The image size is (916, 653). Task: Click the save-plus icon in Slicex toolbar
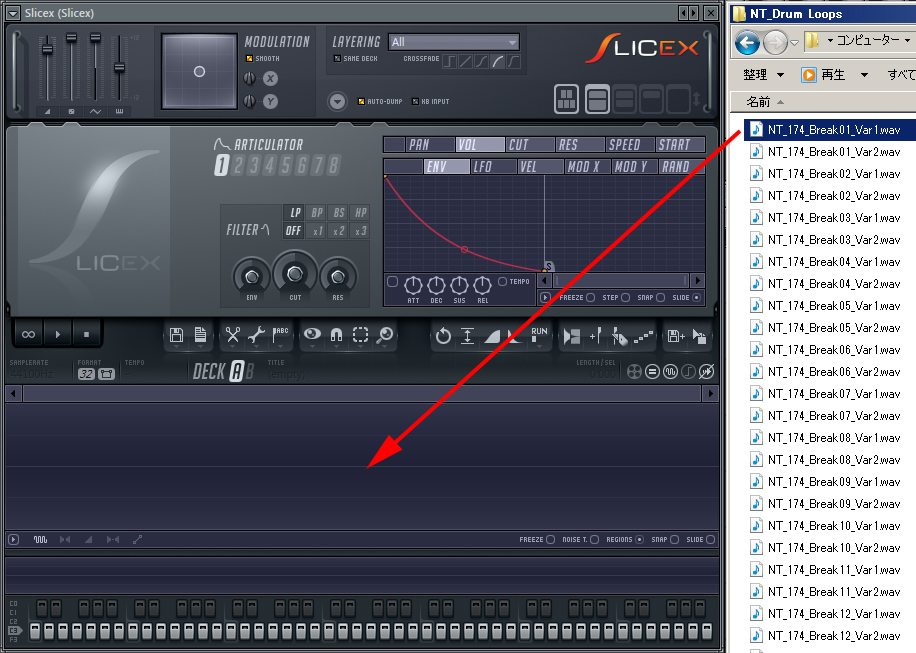[x=676, y=336]
